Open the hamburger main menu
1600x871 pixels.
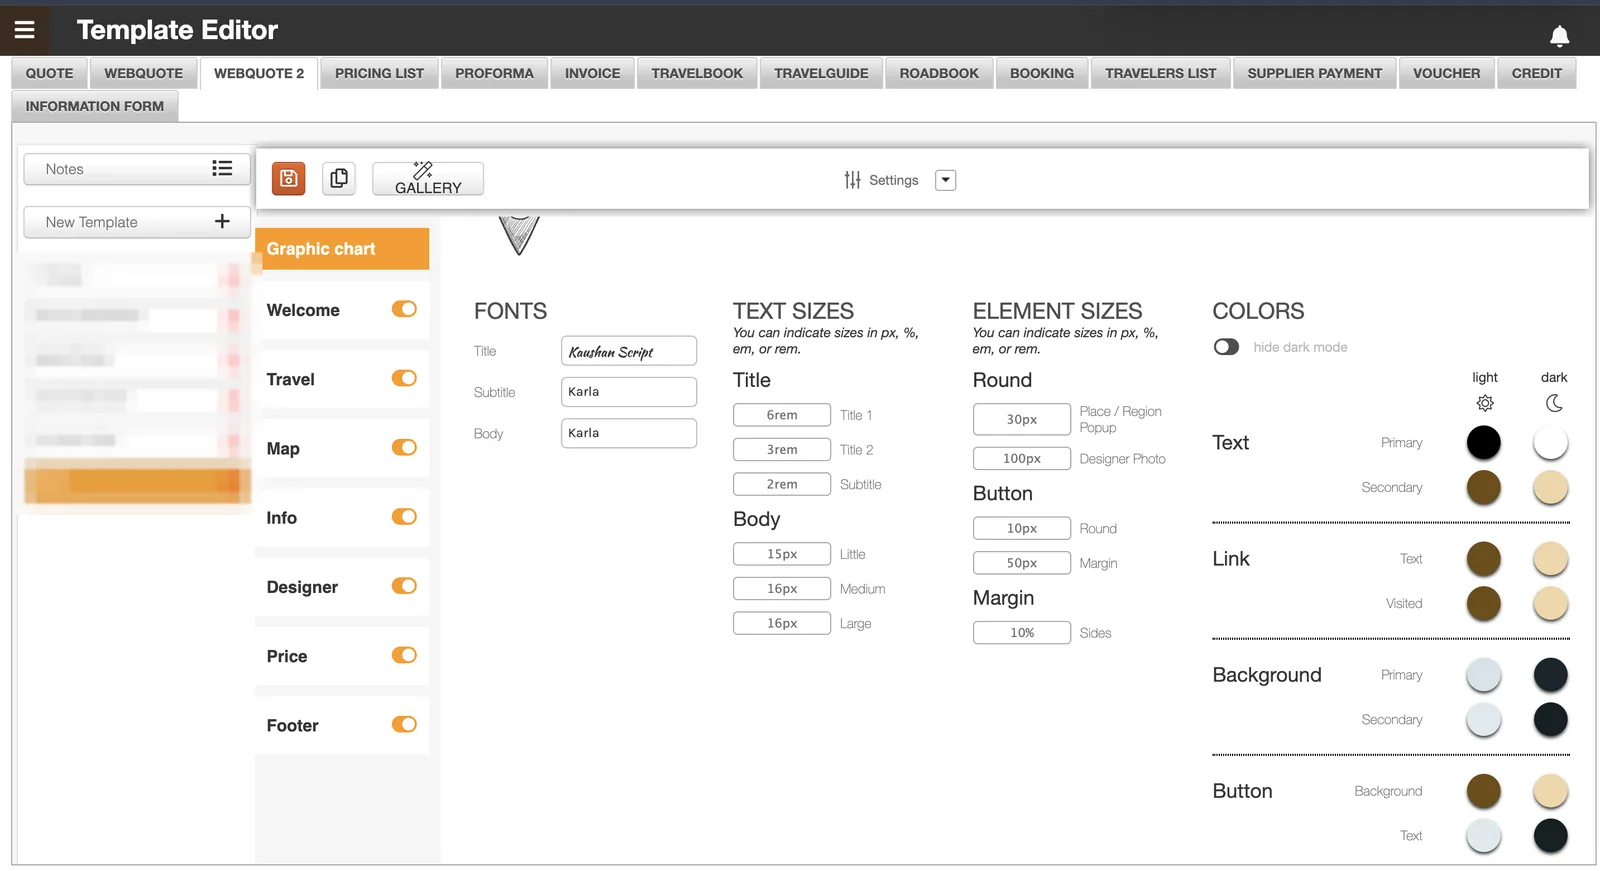(24, 30)
